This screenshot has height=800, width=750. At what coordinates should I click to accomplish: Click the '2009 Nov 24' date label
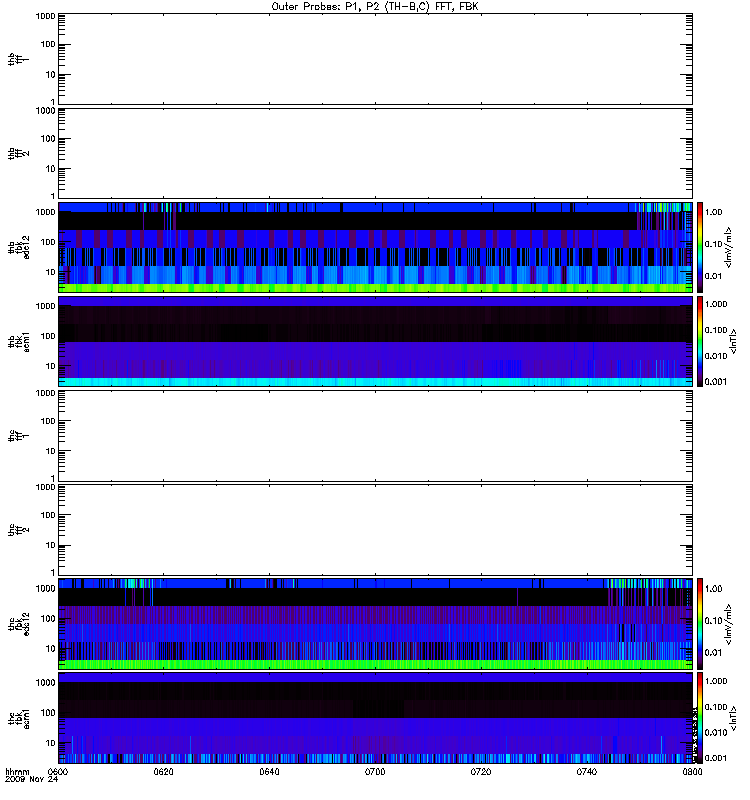click(x=32, y=779)
